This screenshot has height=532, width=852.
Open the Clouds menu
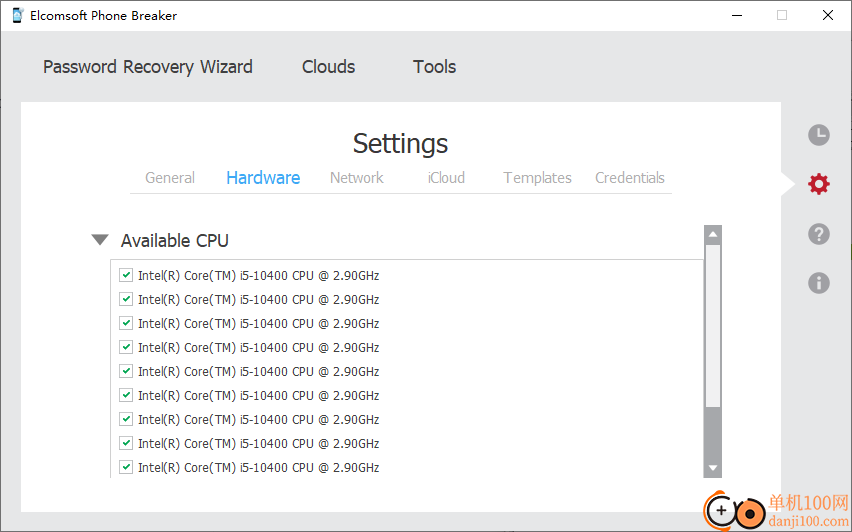tap(328, 67)
